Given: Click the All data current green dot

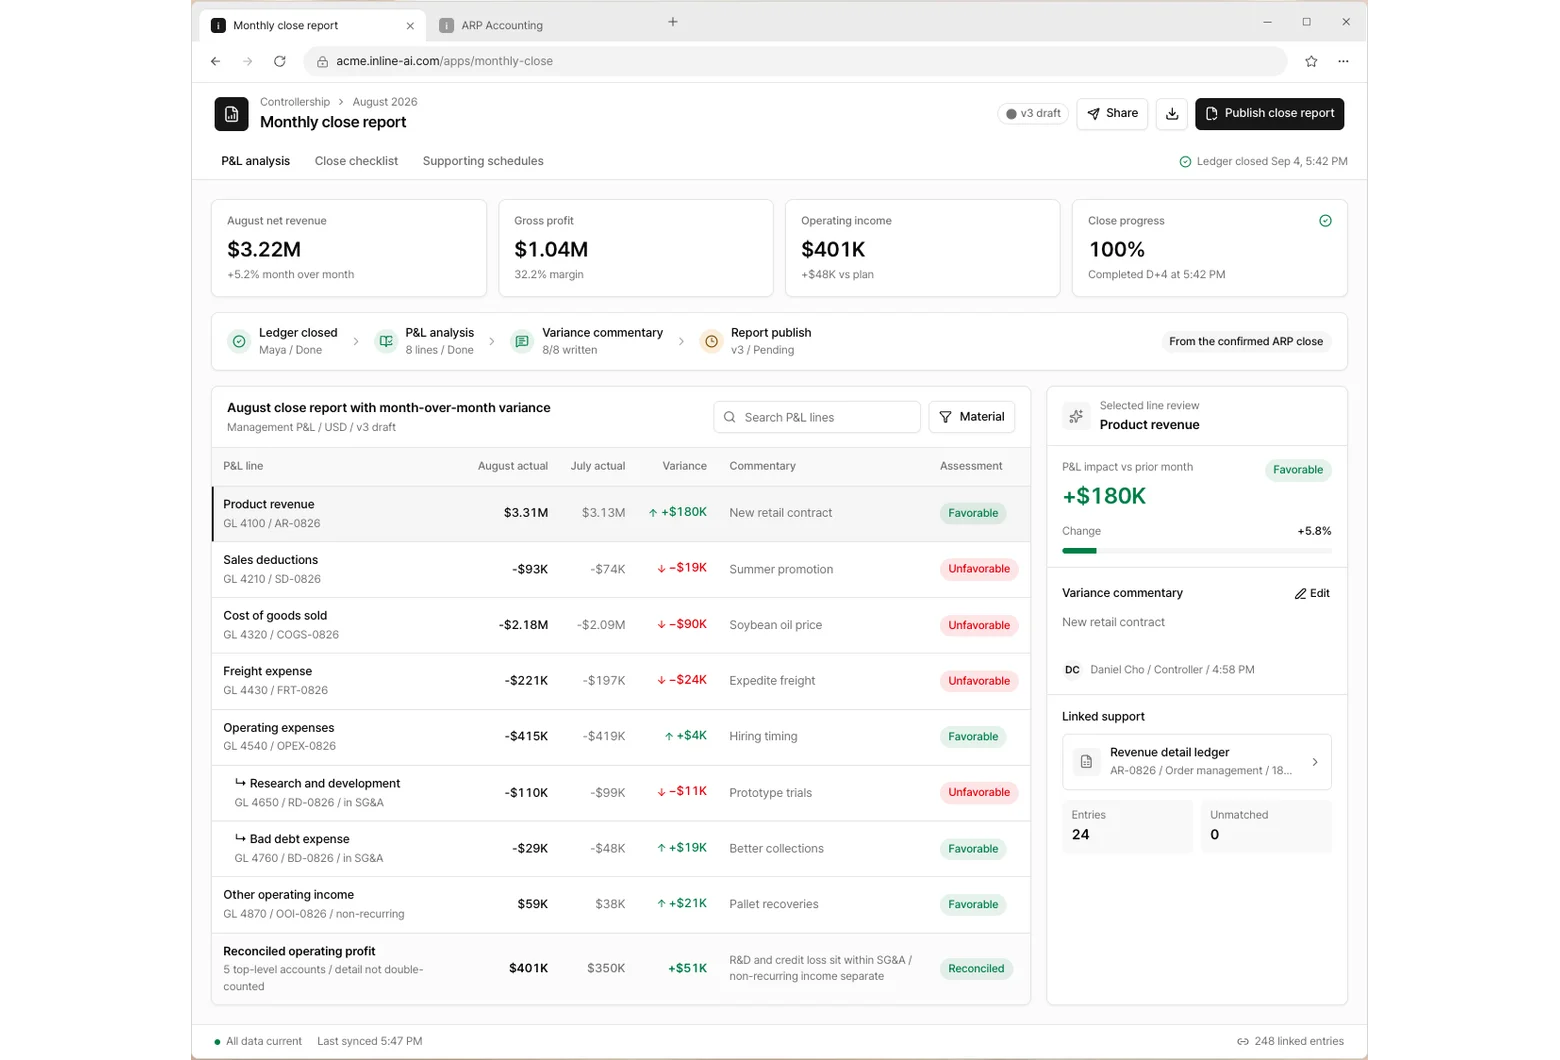Looking at the screenshot, I should [x=217, y=1042].
